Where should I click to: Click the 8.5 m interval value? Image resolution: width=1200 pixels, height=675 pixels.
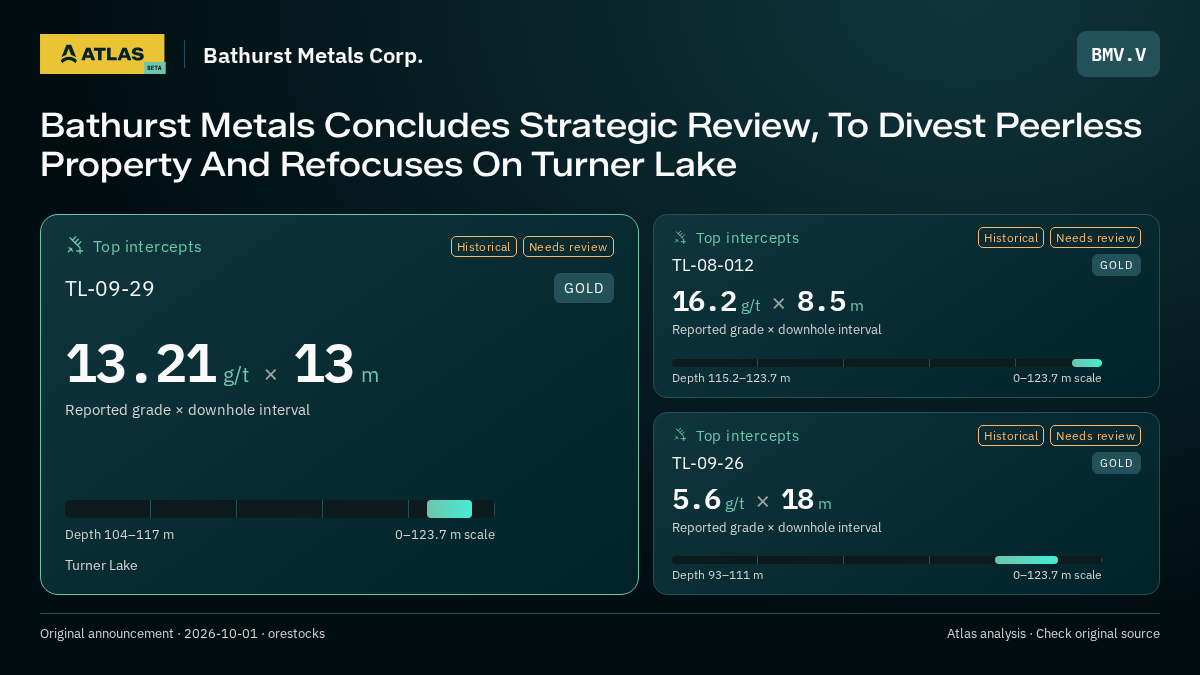pyautogui.click(x=830, y=302)
